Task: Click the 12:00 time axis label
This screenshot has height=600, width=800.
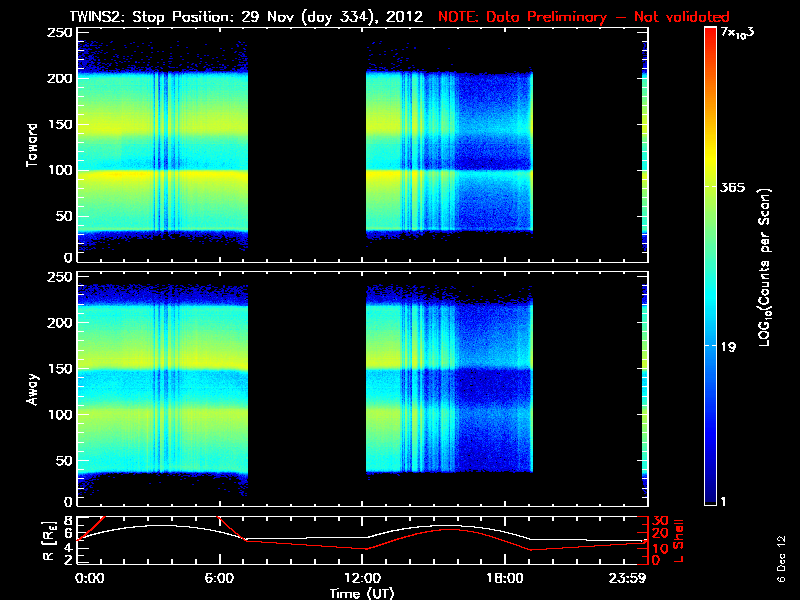Action: pos(362,578)
